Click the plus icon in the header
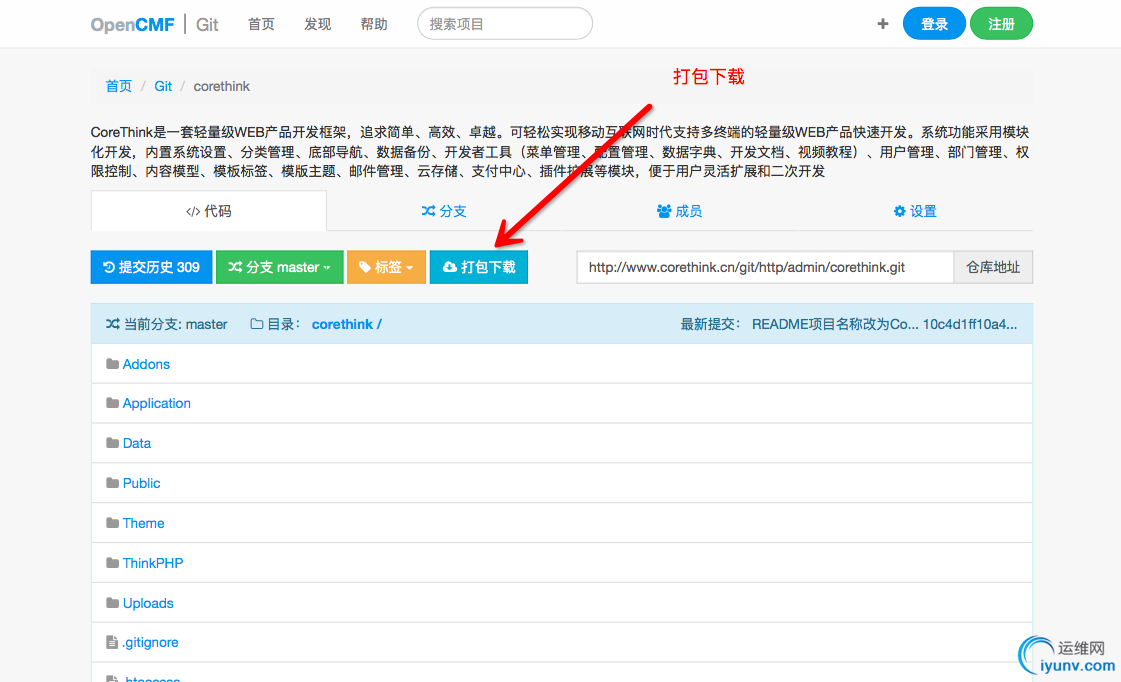 click(883, 24)
